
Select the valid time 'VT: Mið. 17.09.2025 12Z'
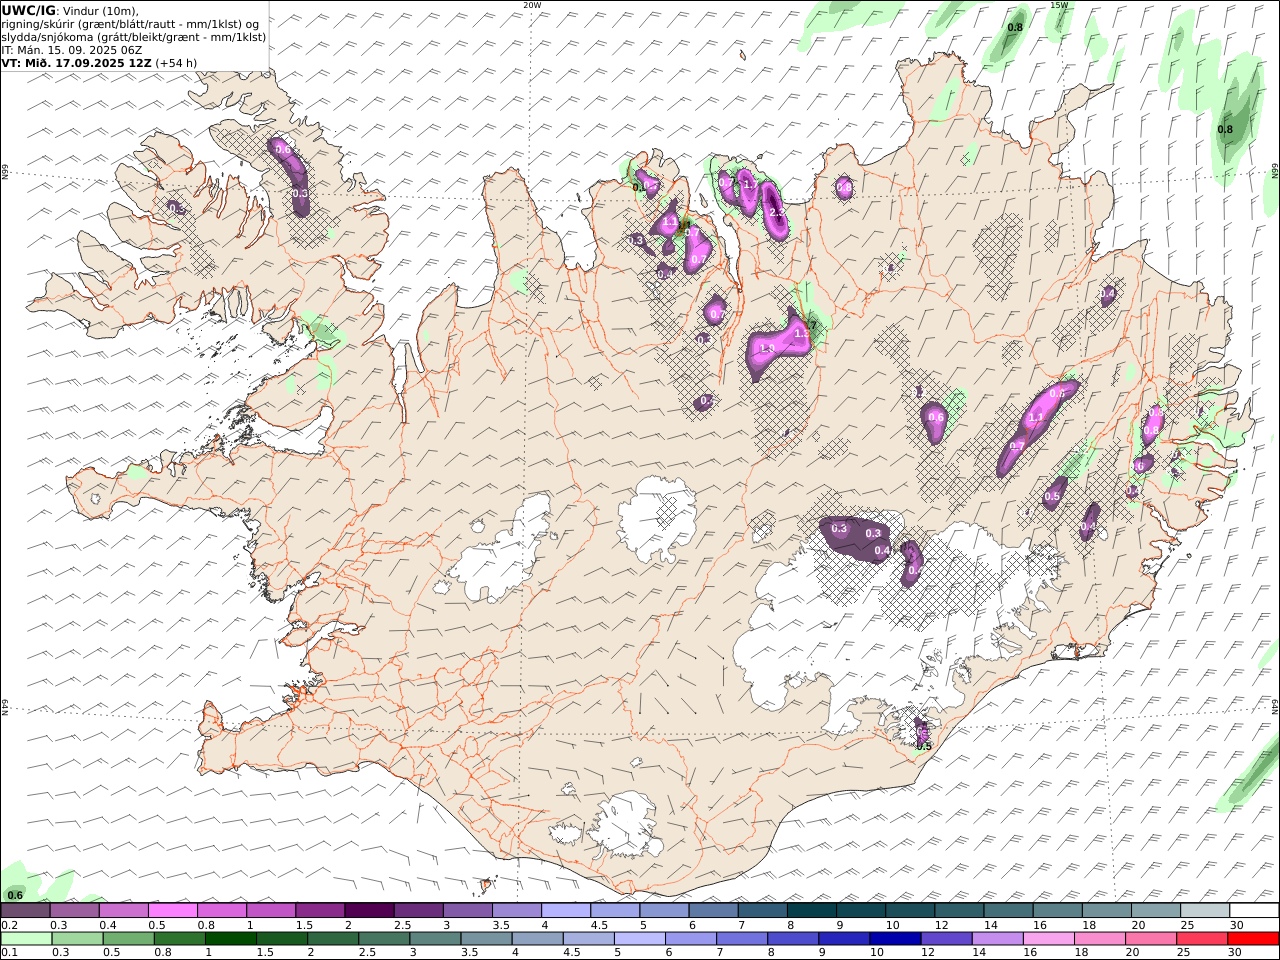click(x=75, y=63)
